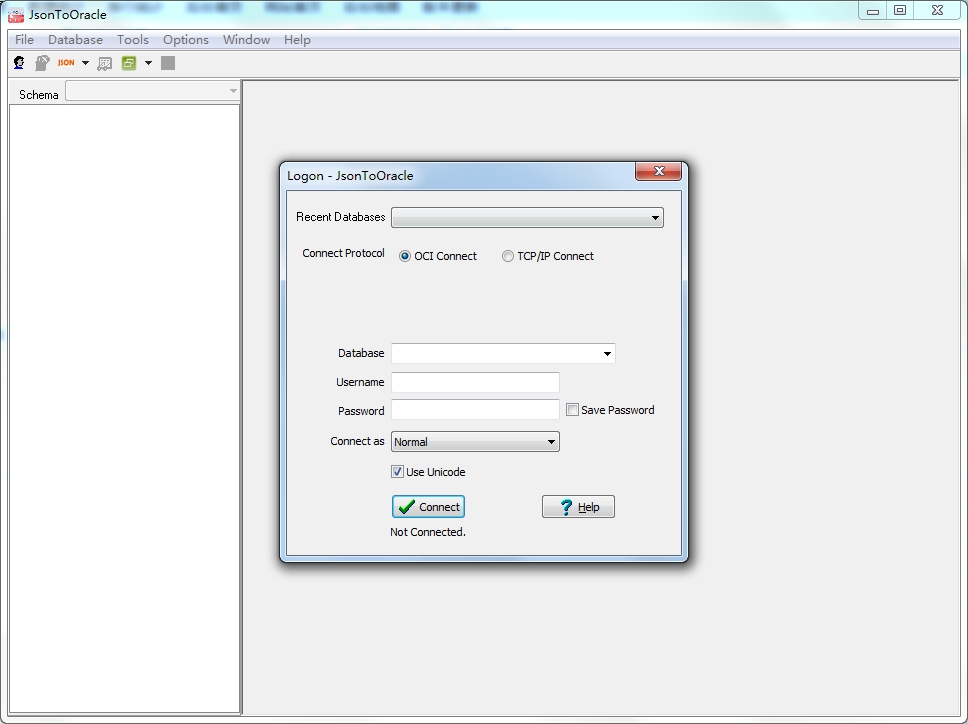Select the TCP/IP Connect radio button

click(507, 256)
